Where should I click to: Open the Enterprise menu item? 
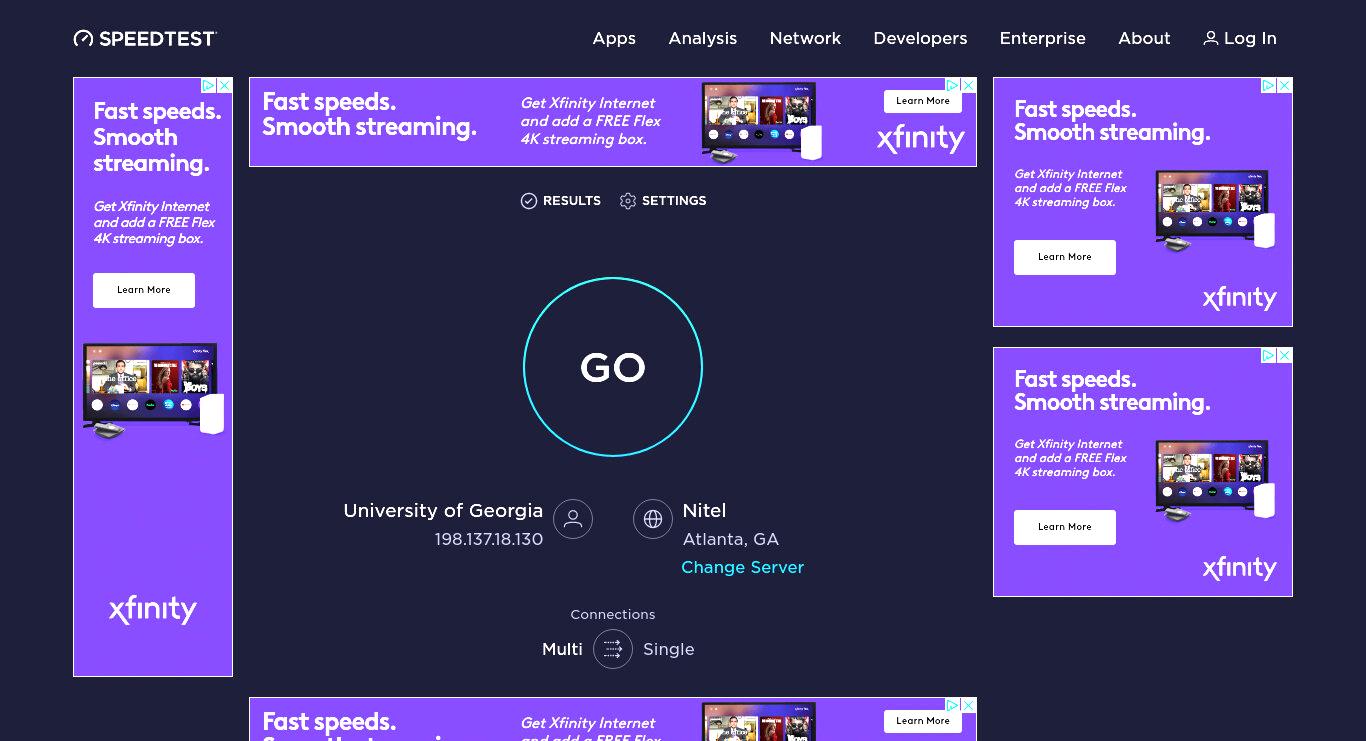pos(1042,38)
